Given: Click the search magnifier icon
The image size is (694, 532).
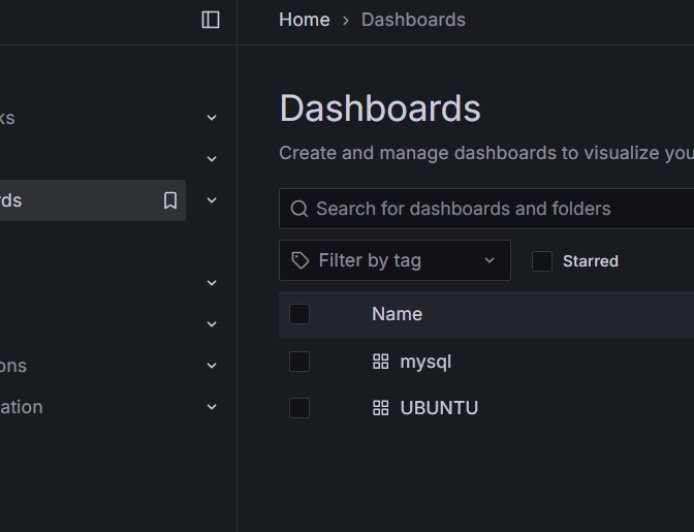Looking at the screenshot, I should click(x=299, y=208).
